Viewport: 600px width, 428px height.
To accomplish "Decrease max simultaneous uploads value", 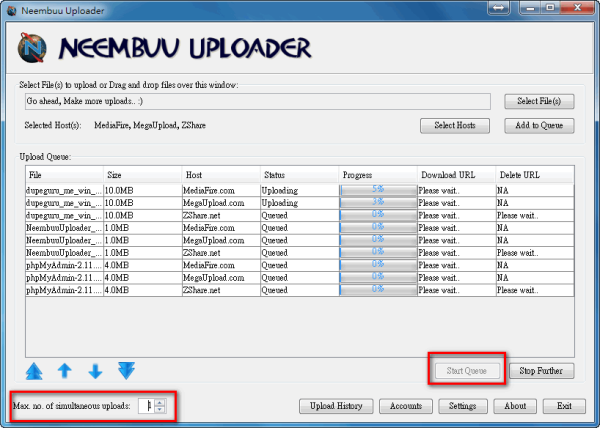I will click(x=160, y=409).
